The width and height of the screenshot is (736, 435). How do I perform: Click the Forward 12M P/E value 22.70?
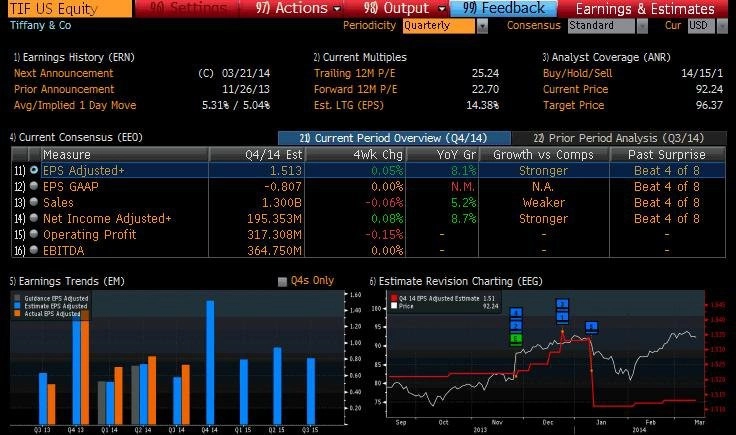(x=485, y=89)
